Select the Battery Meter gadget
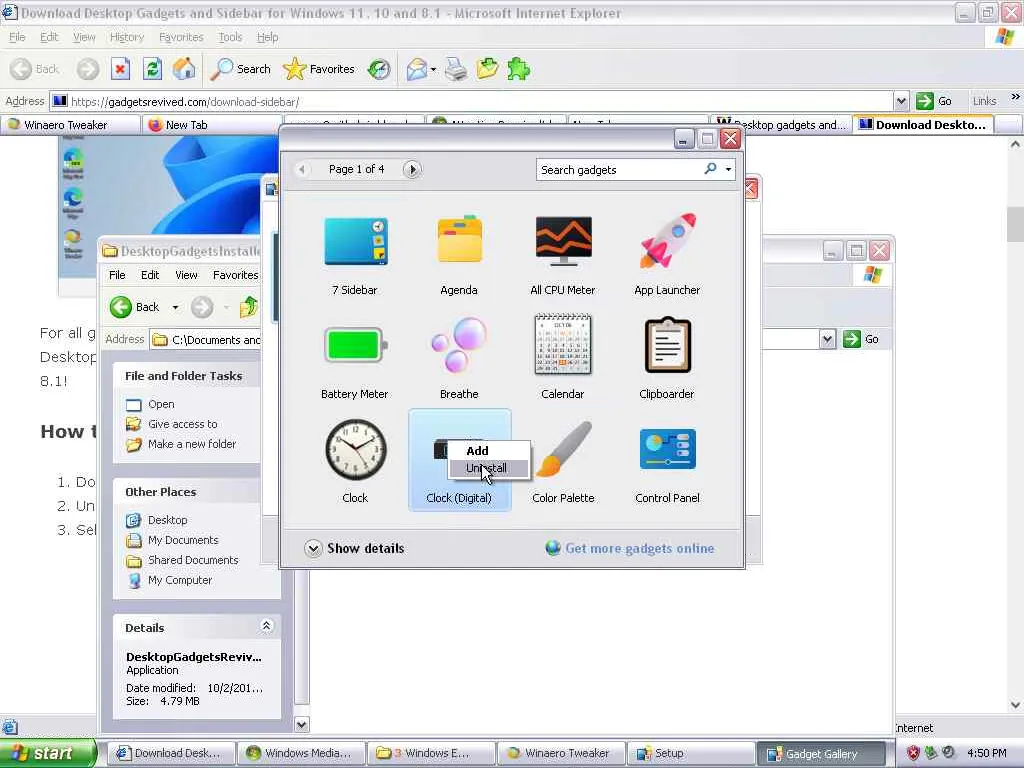 point(355,345)
